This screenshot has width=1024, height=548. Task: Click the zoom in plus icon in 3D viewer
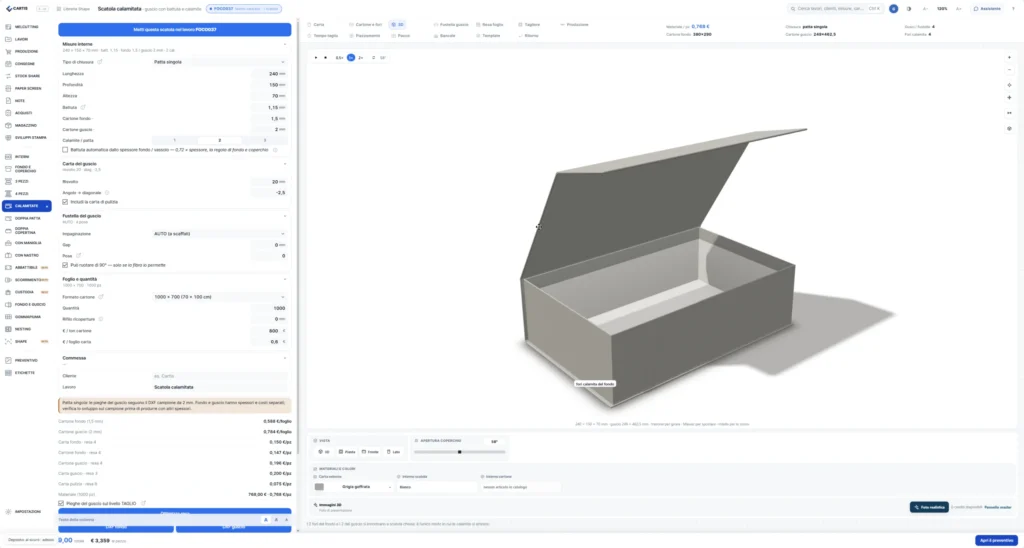pos(1010,58)
